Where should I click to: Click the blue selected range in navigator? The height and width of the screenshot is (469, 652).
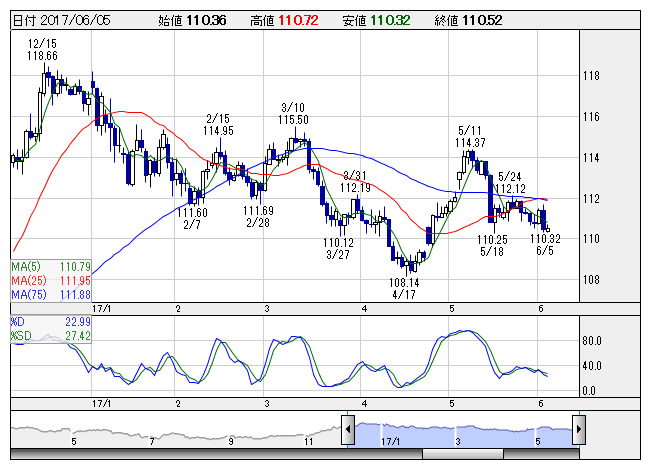(462, 432)
